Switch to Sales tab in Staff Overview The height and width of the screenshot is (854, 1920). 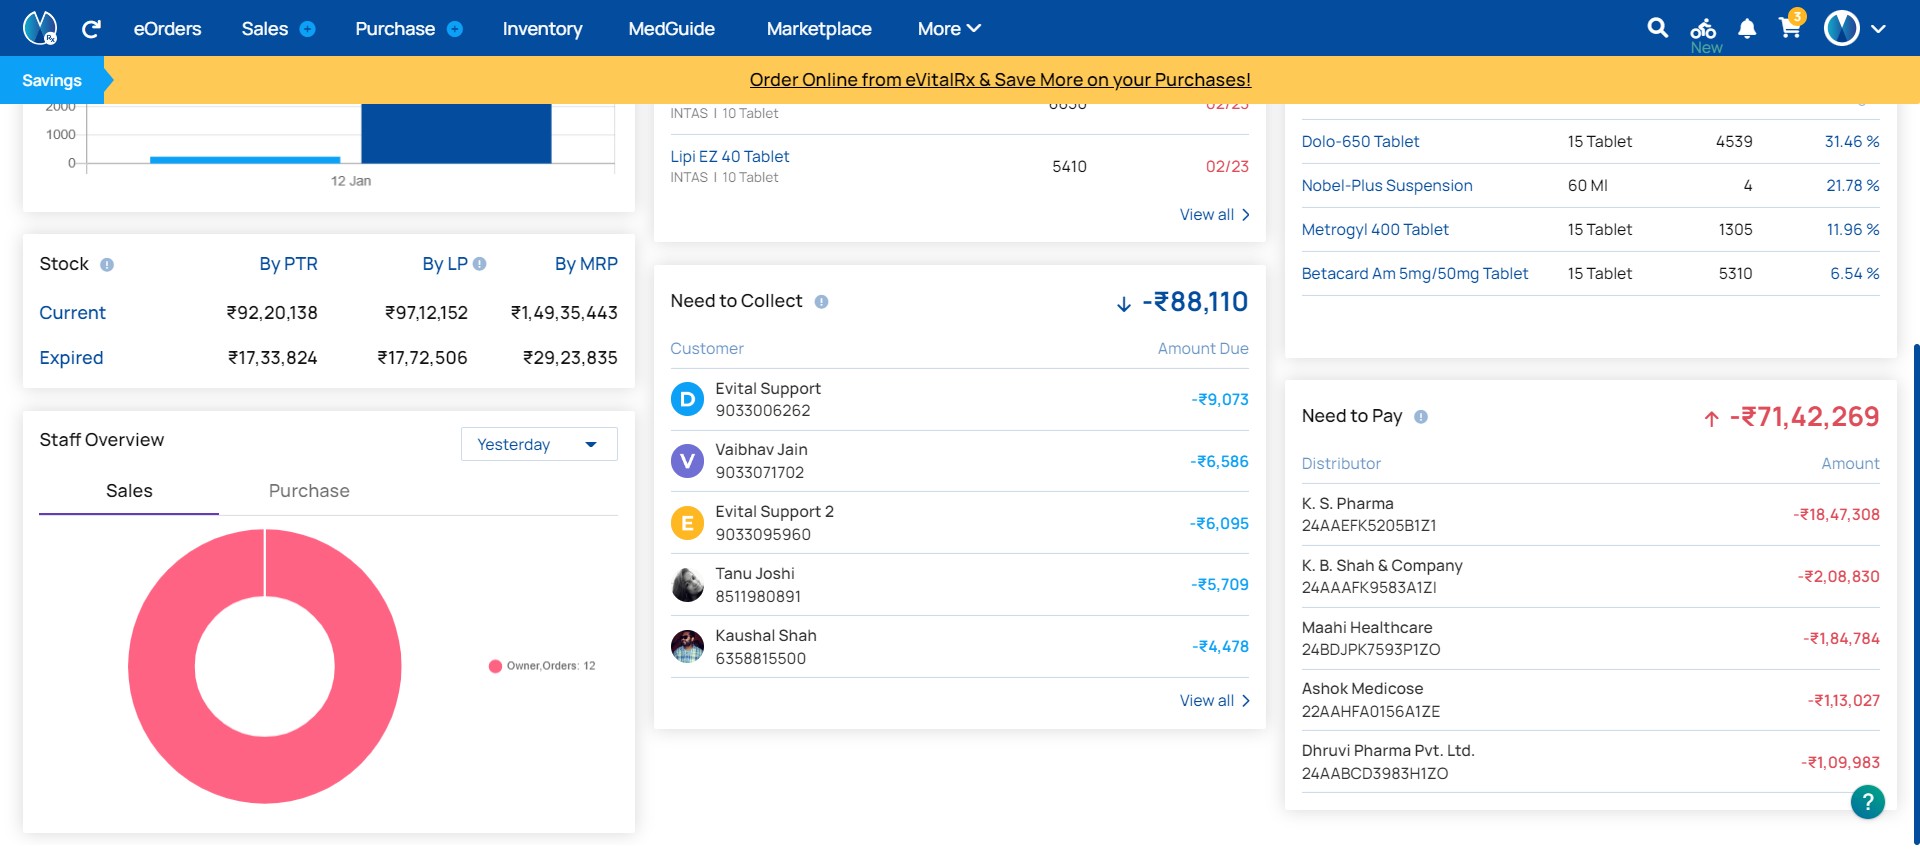point(129,491)
